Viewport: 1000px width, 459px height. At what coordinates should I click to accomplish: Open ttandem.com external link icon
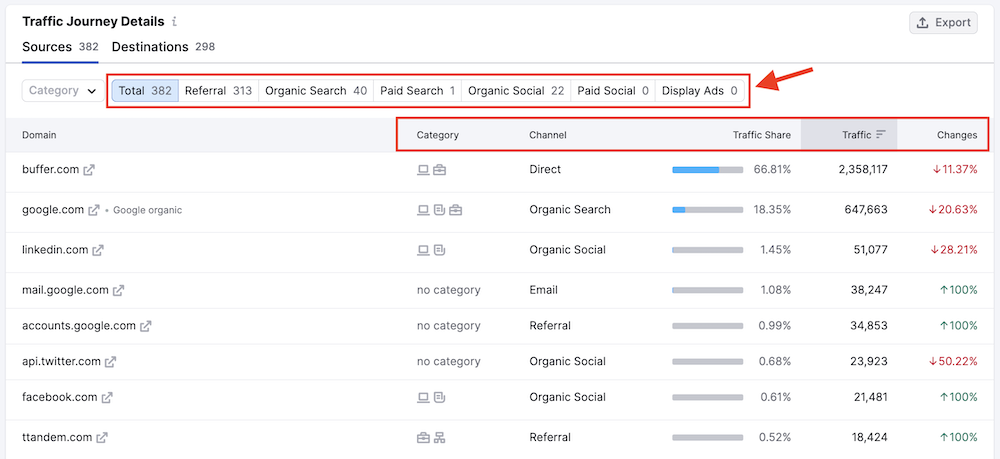(101, 438)
